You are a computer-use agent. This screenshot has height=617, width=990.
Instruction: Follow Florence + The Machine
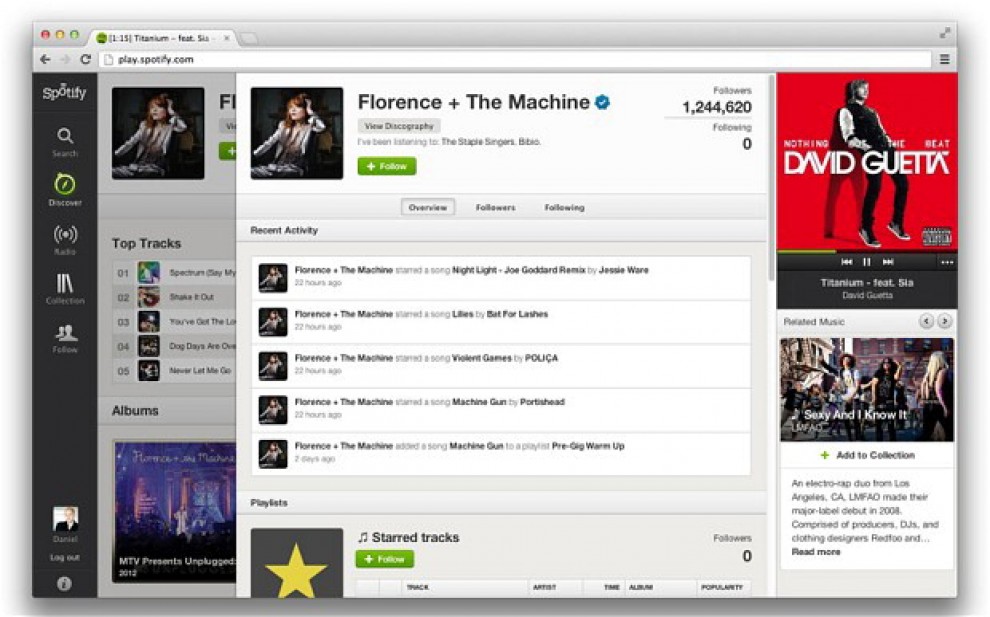(387, 166)
